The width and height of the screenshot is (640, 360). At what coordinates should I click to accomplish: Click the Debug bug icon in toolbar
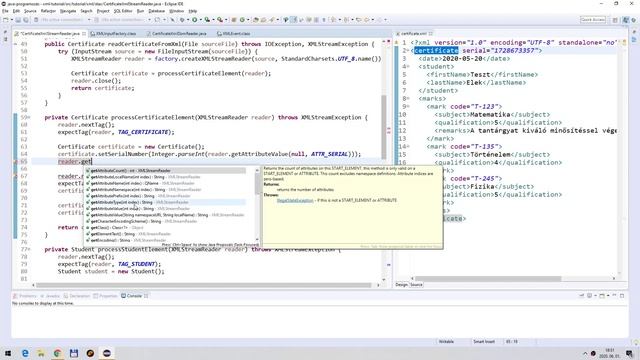tap(182, 20)
